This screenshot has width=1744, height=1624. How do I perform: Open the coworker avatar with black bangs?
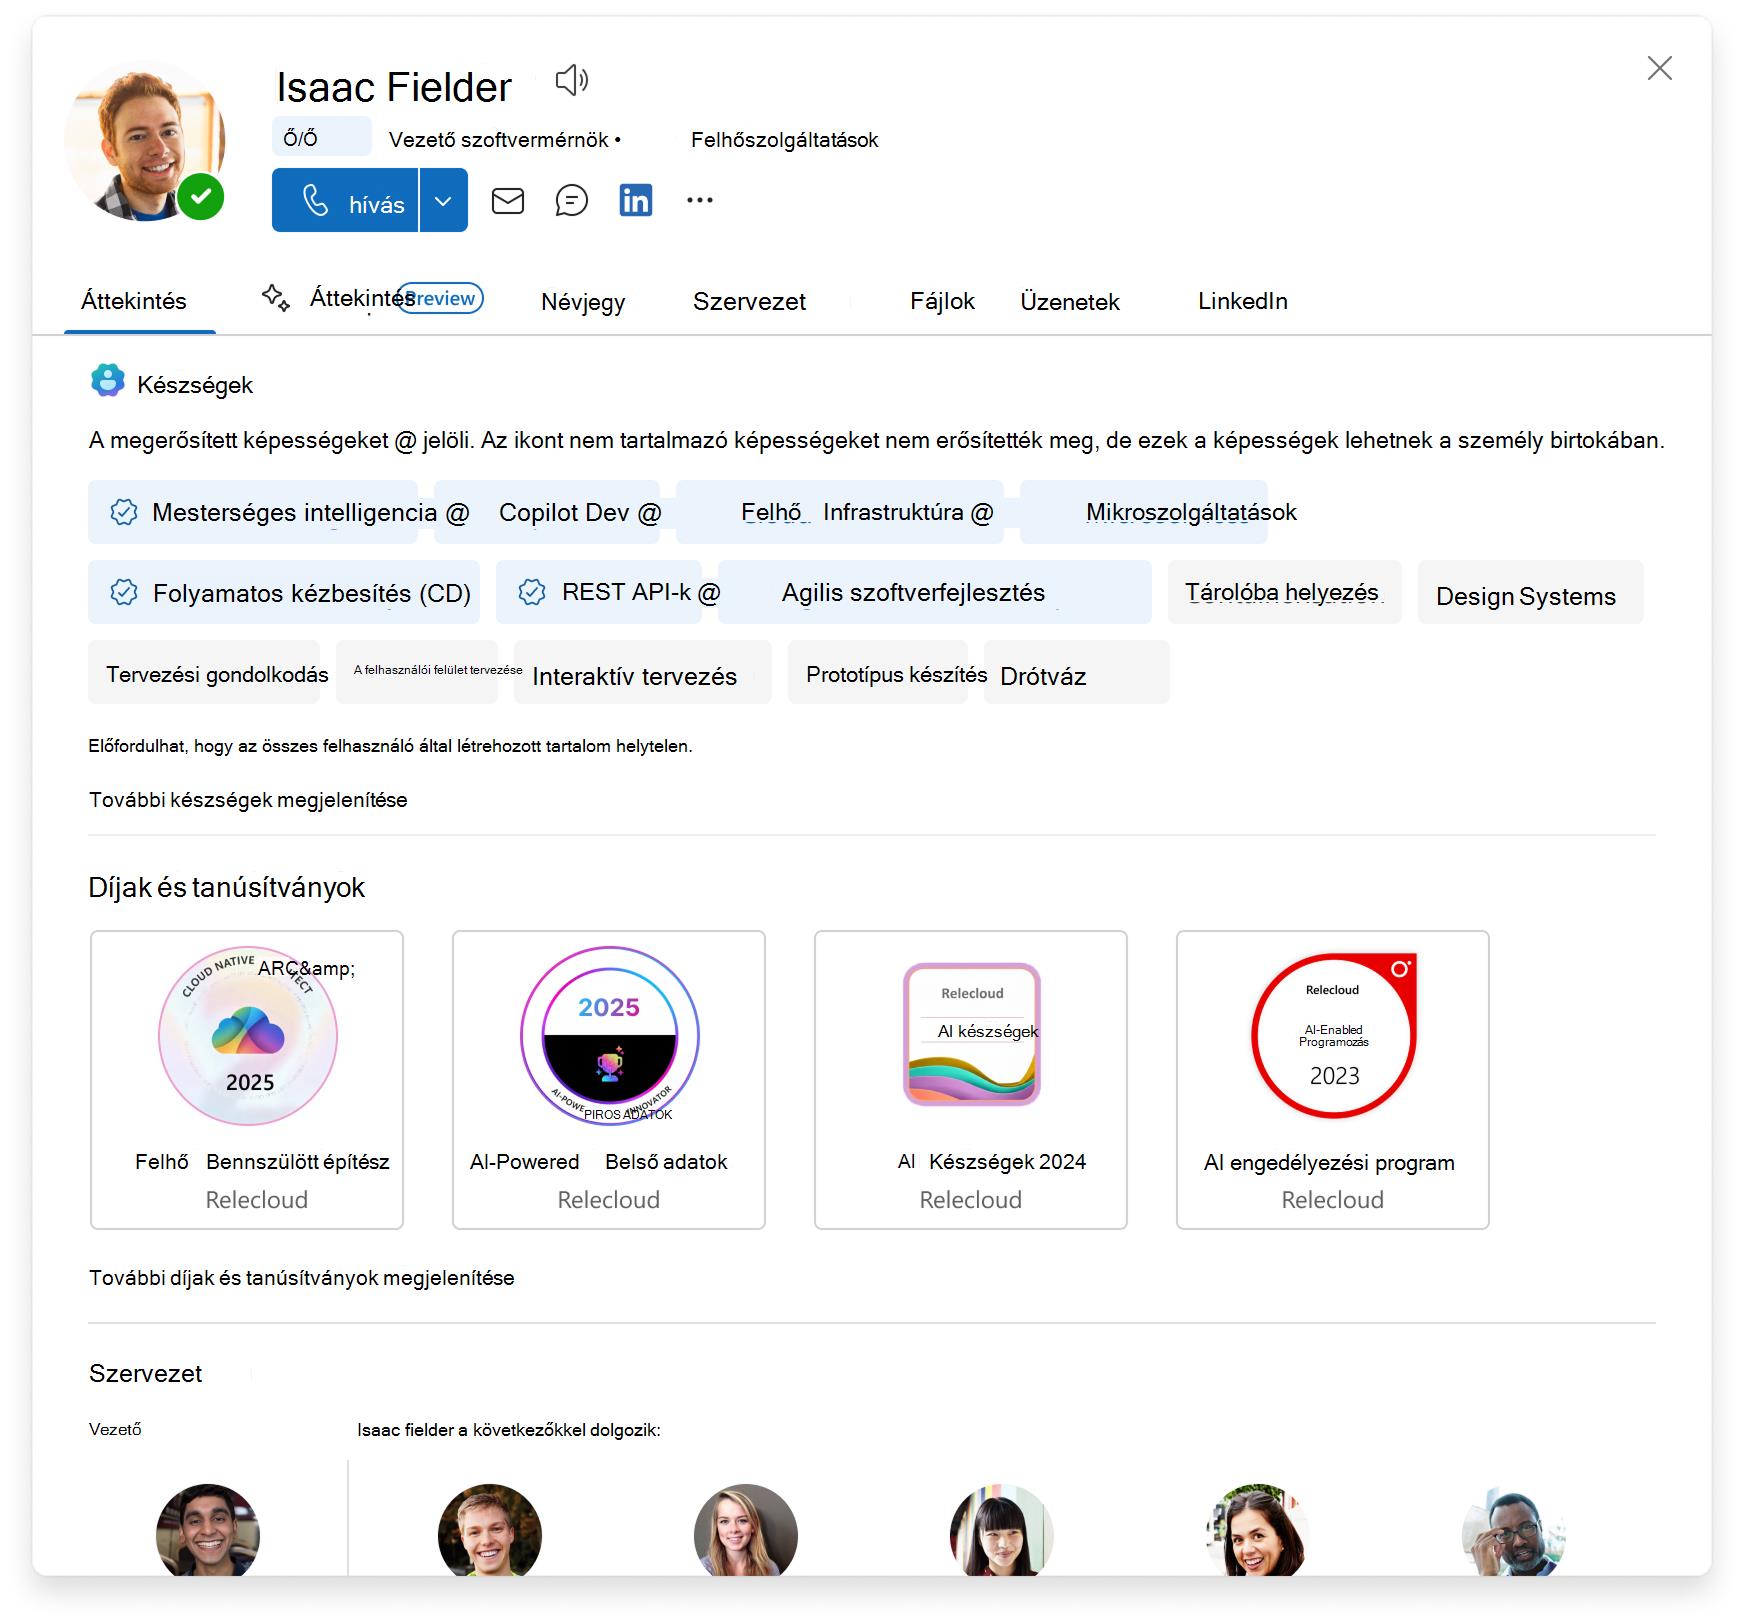1002,1530
